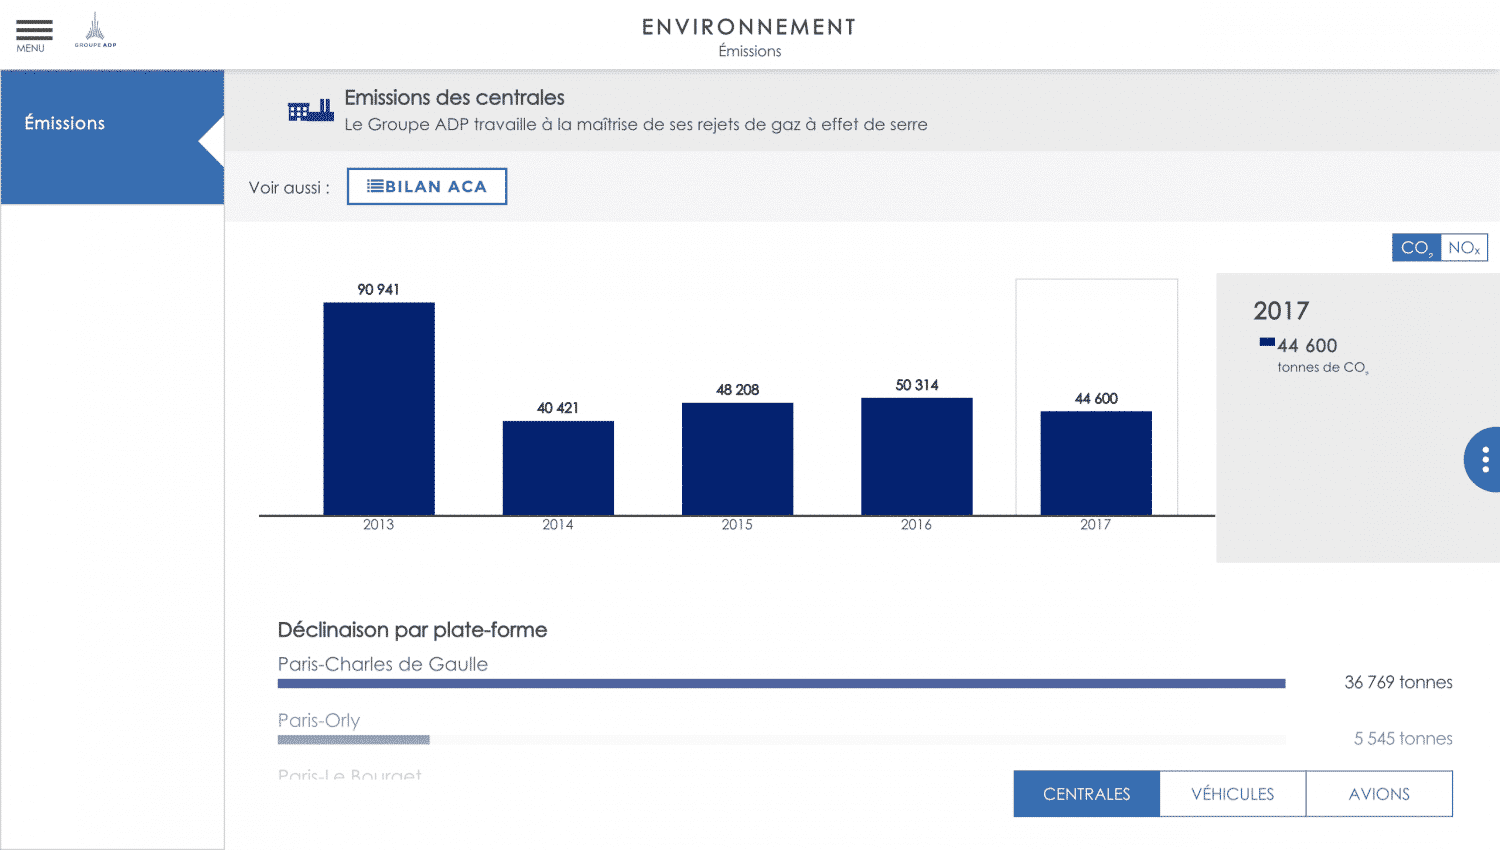
Task: Click the Groupe ADP logo
Action: pyautogui.click(x=95, y=31)
